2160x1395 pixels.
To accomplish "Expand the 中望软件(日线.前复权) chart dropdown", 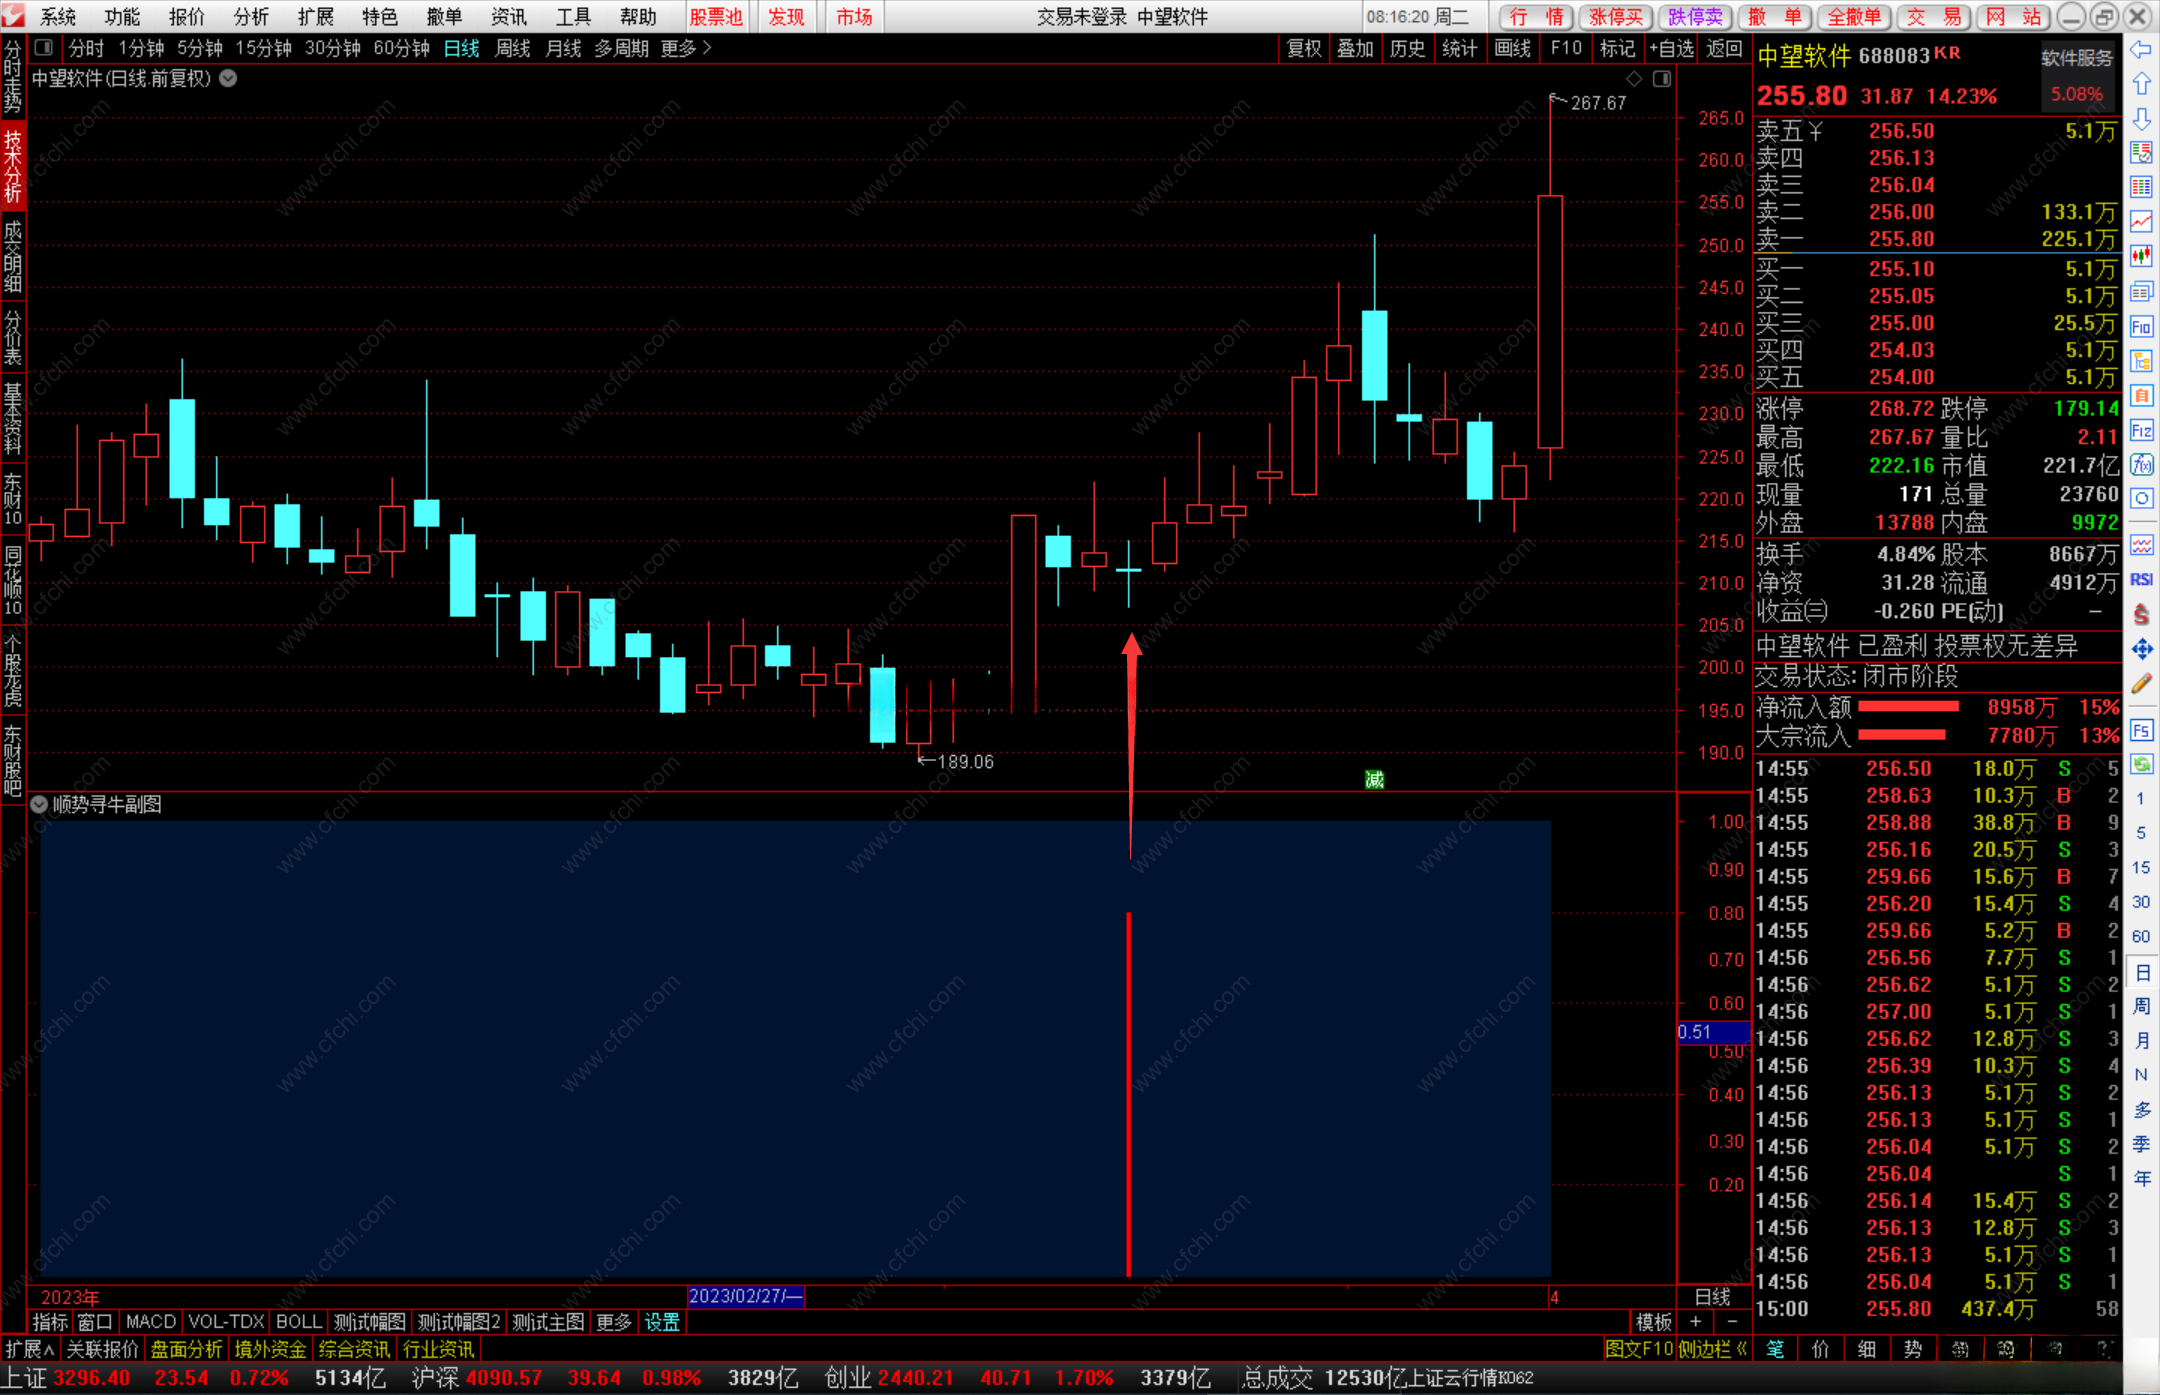I will click(228, 78).
